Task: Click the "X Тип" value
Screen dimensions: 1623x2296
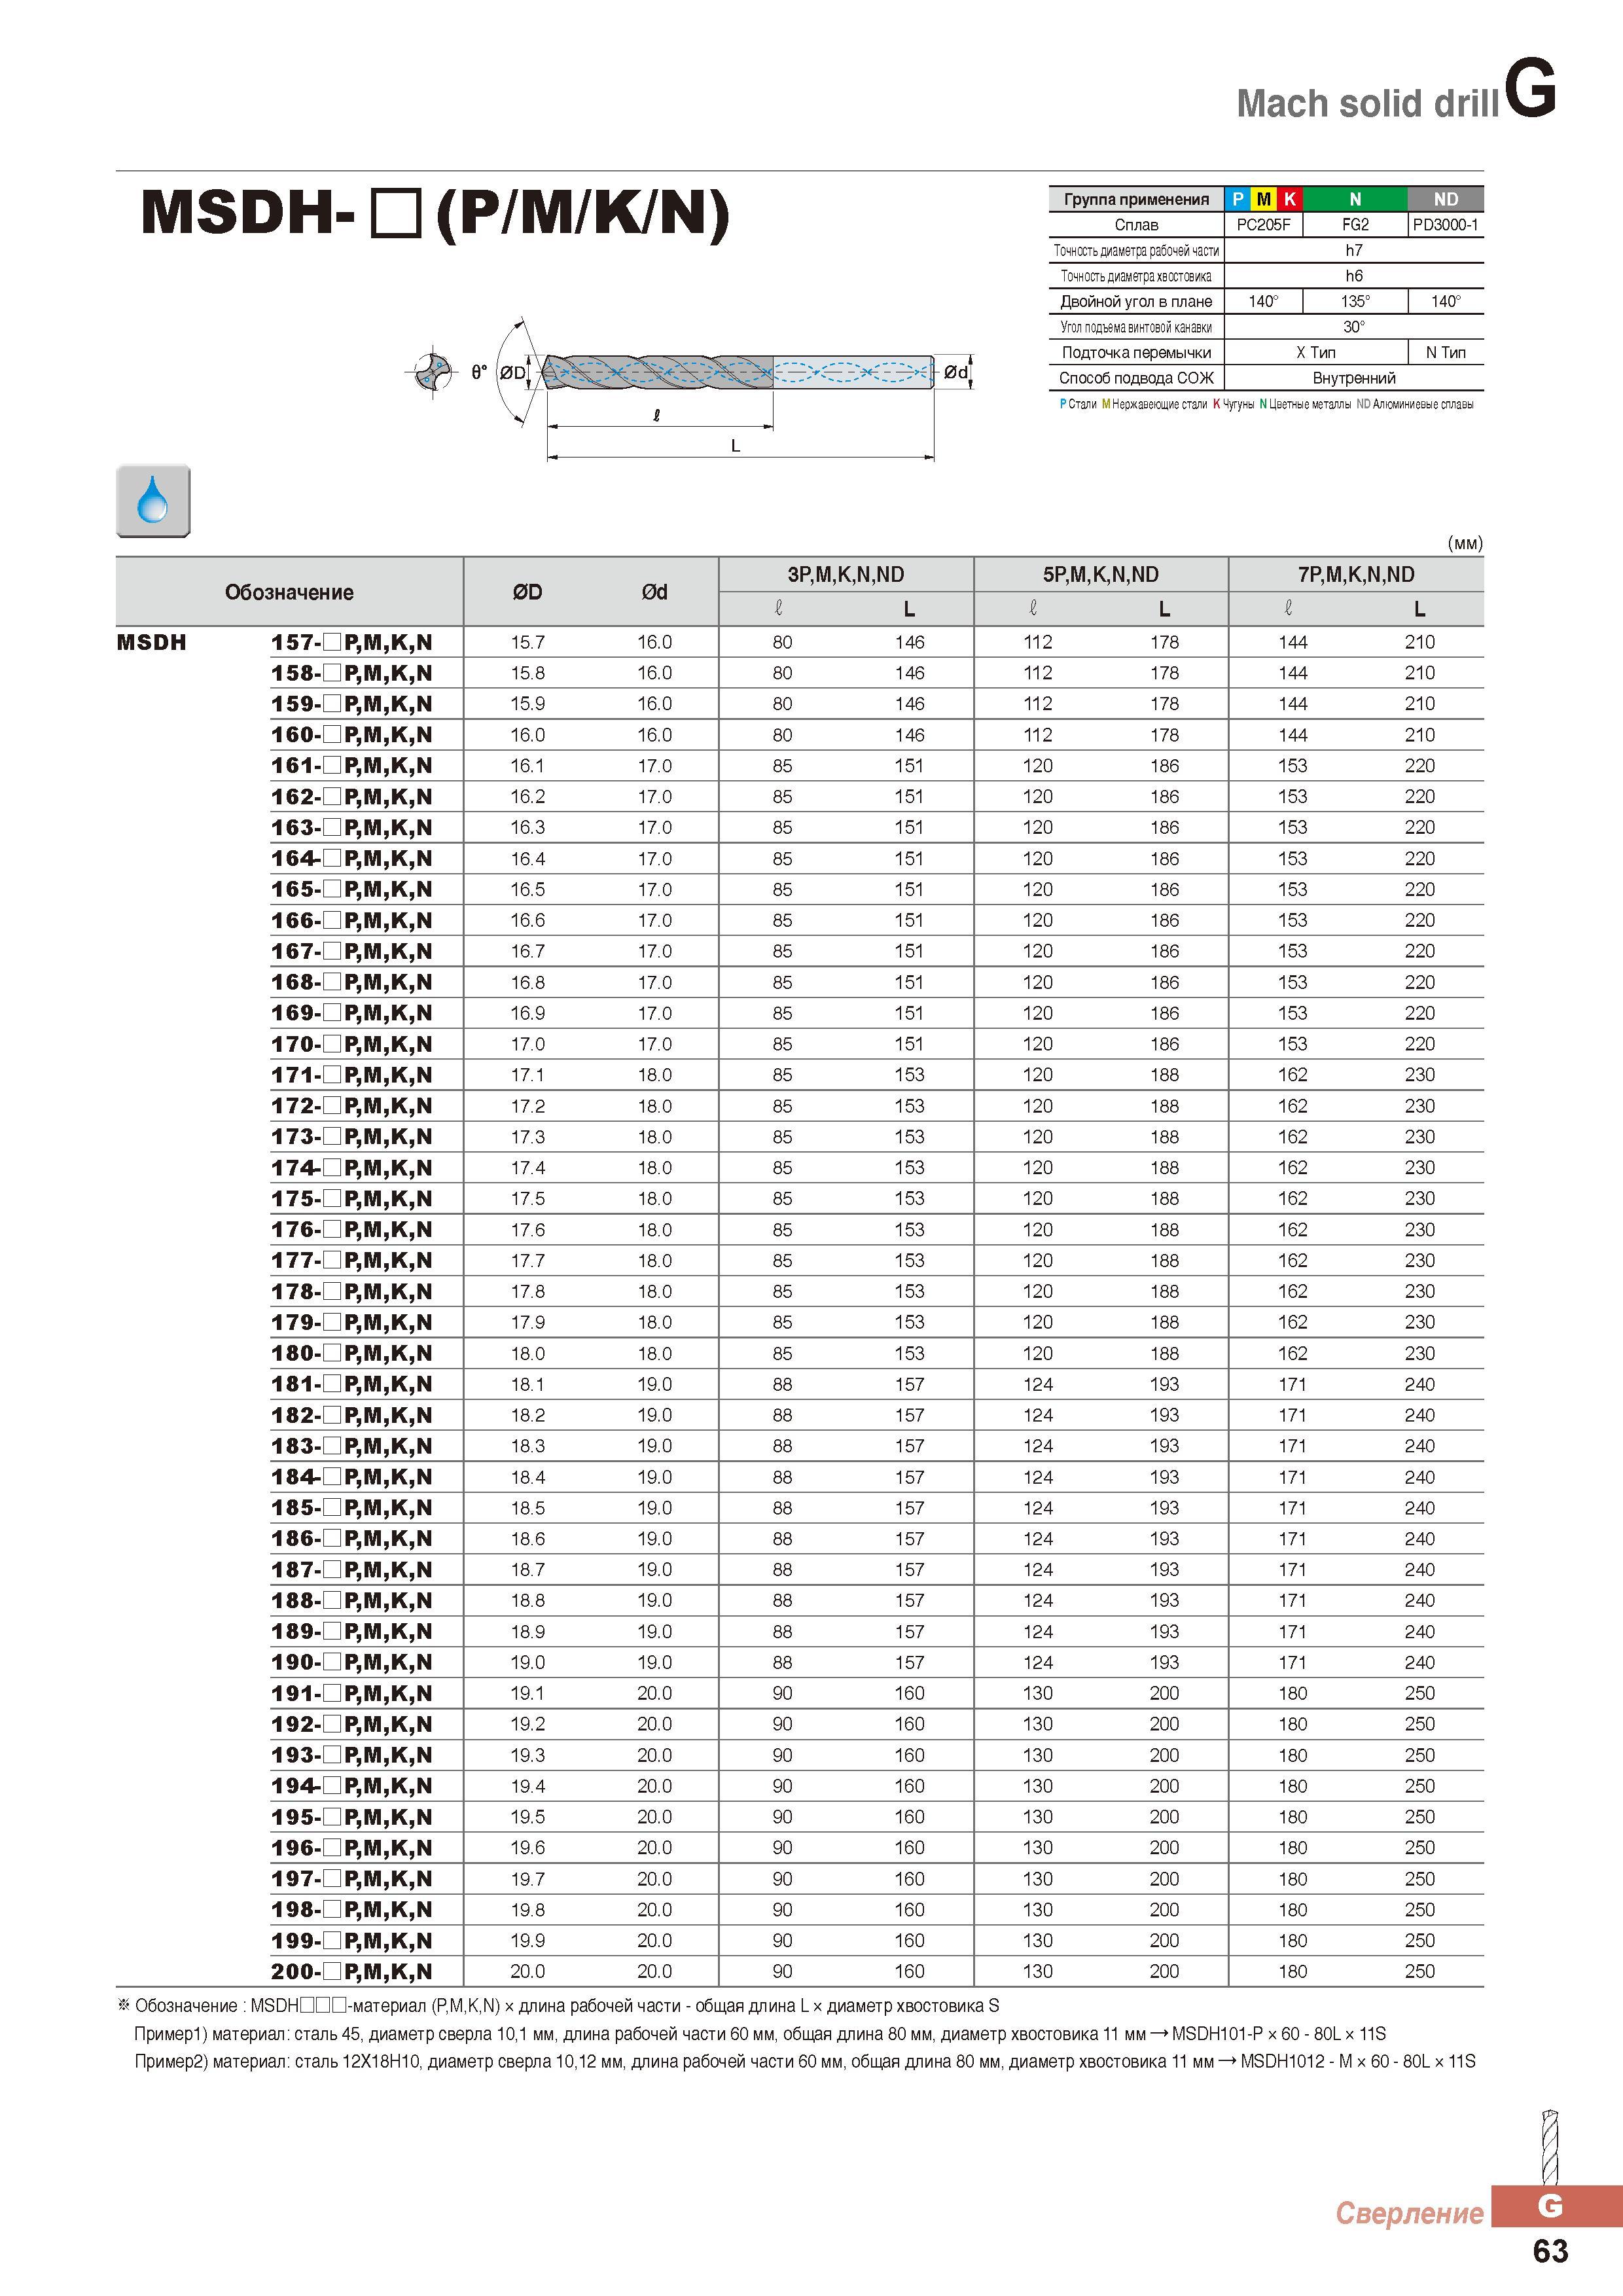Action: coord(1315,352)
